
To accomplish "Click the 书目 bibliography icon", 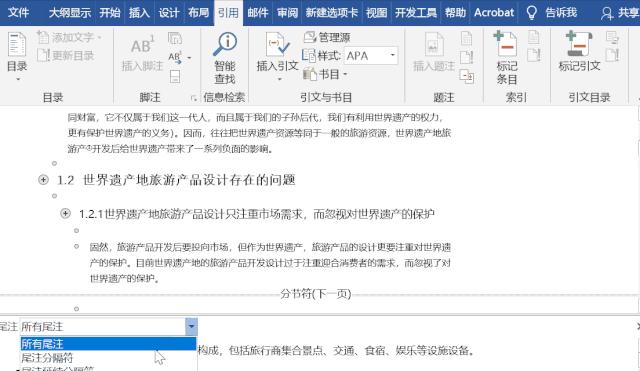I will (x=310, y=74).
